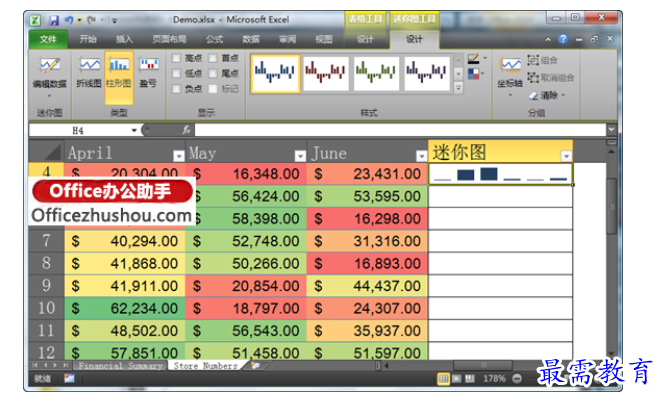Select the cell containing 16,893.00
661x403 pixels.
pos(367,263)
